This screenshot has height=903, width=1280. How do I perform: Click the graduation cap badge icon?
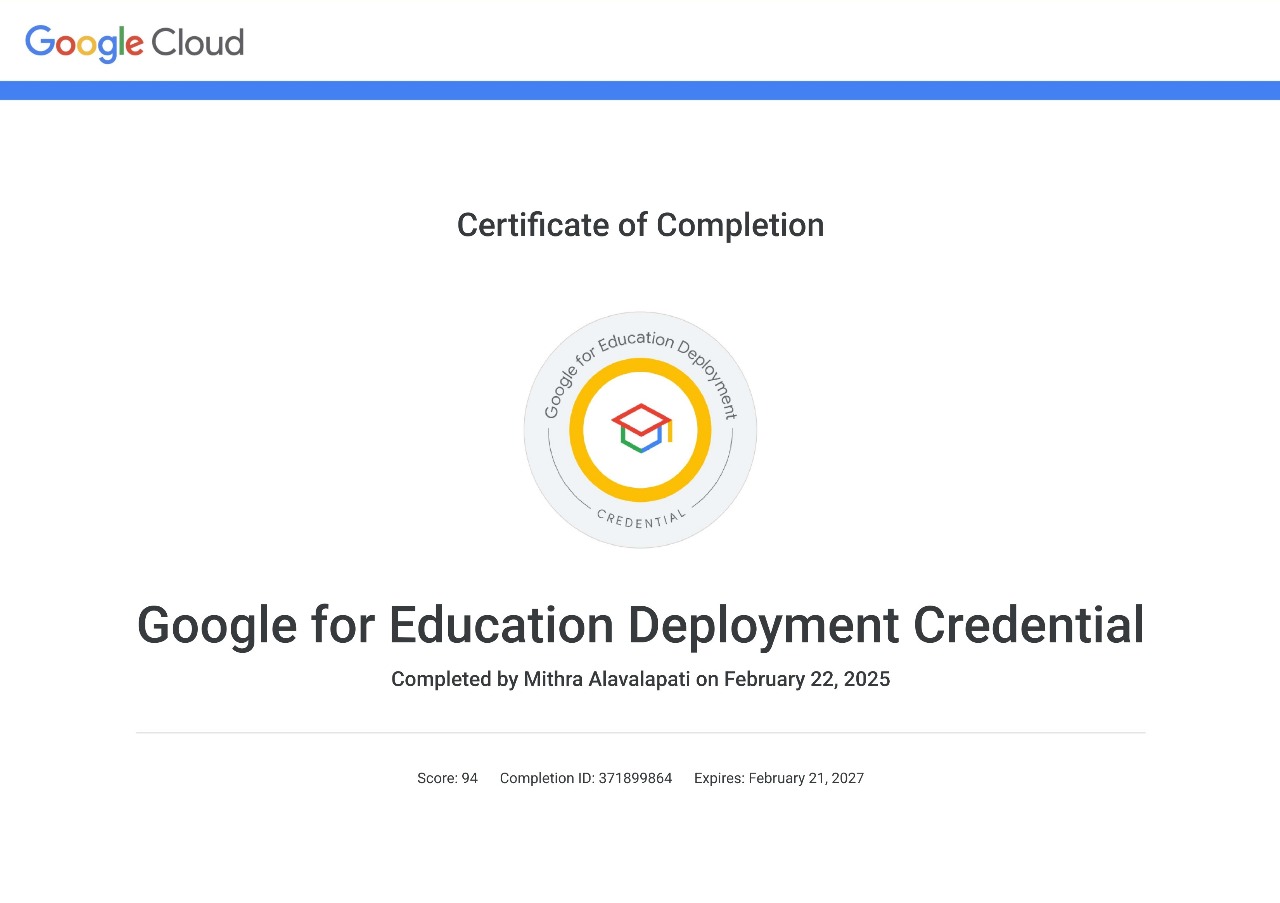tap(641, 428)
